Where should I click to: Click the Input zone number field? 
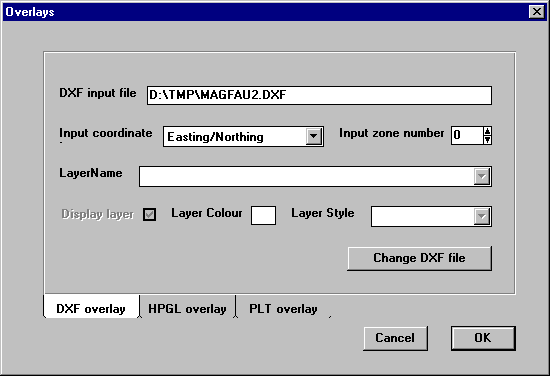point(467,135)
